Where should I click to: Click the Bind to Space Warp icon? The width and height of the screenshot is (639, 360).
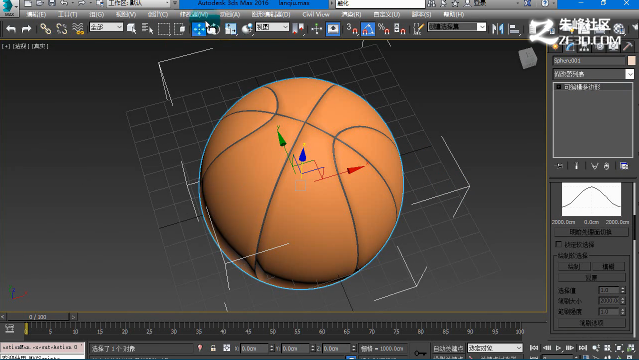[77, 29]
